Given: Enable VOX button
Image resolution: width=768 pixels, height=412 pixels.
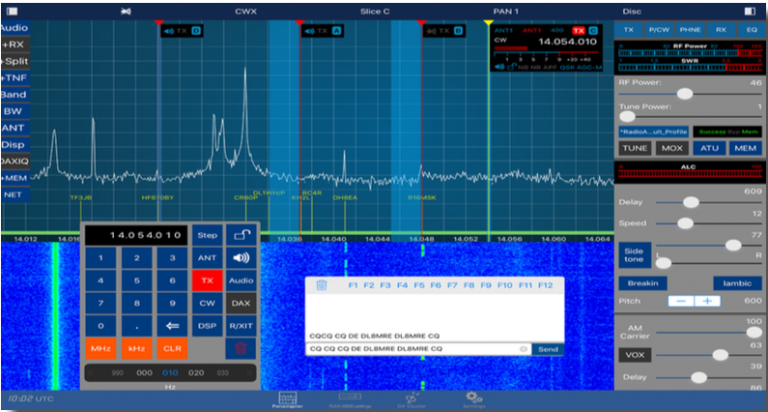Looking at the screenshot, I should pos(635,355).
